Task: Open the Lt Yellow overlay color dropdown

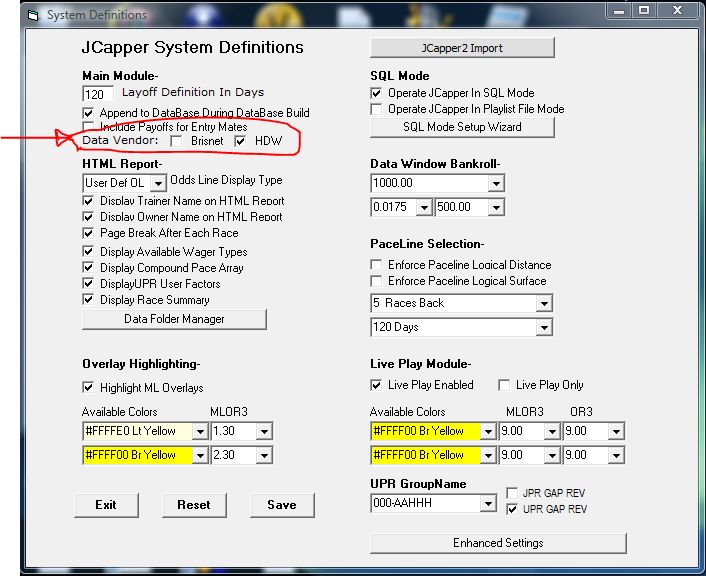Action: coord(200,431)
